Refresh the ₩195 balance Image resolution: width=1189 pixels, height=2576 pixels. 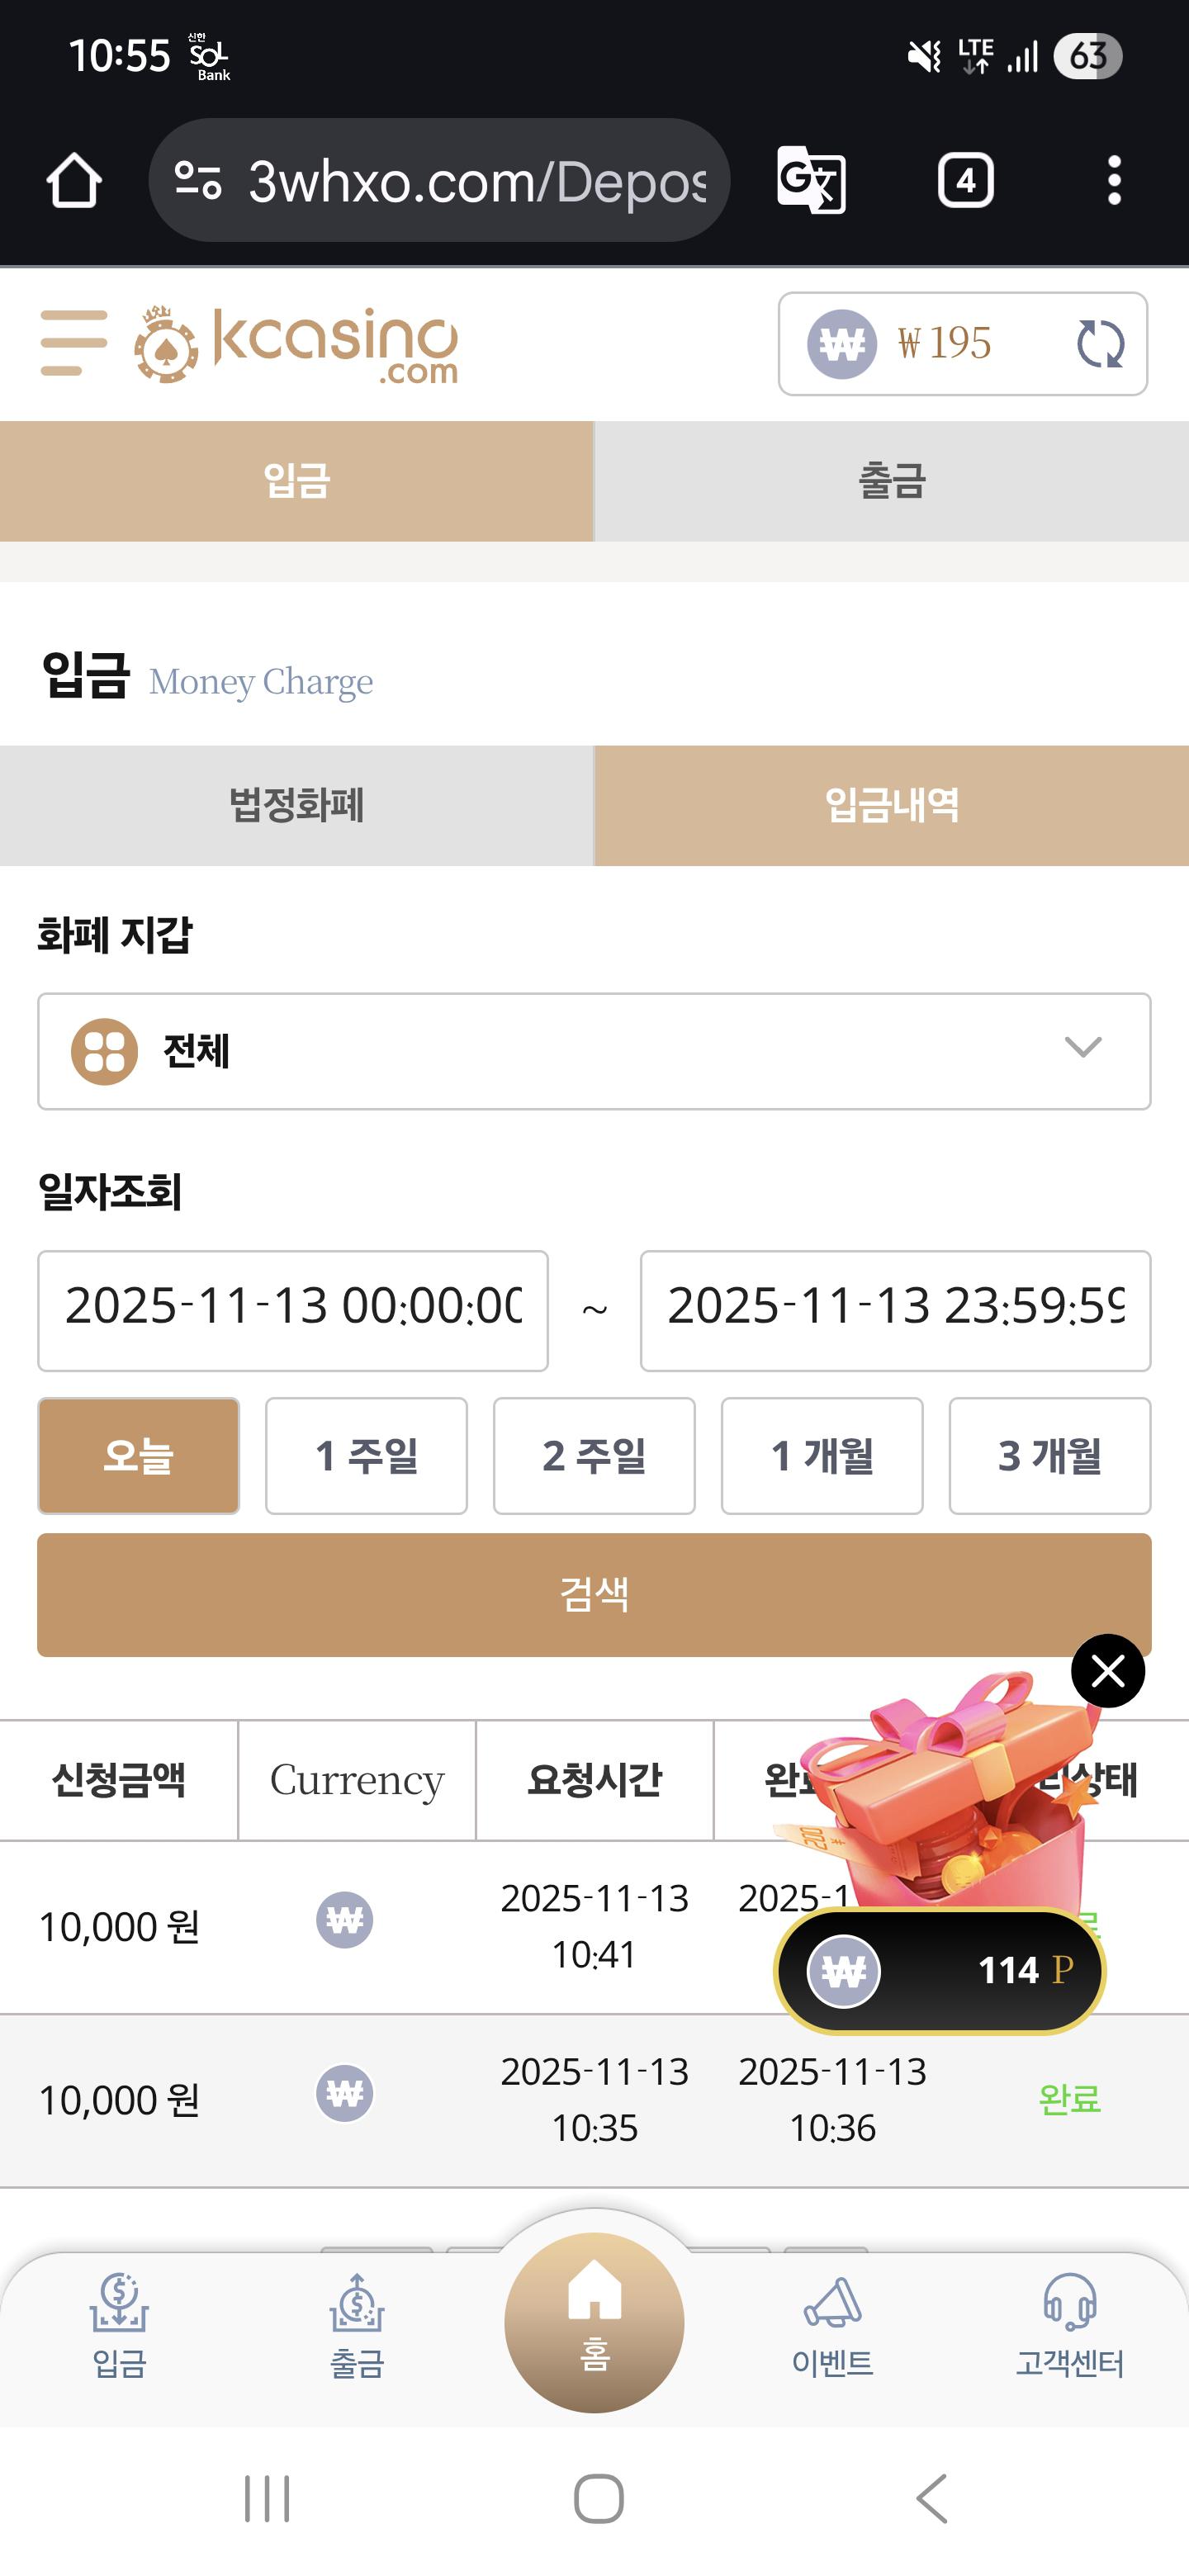[1100, 344]
